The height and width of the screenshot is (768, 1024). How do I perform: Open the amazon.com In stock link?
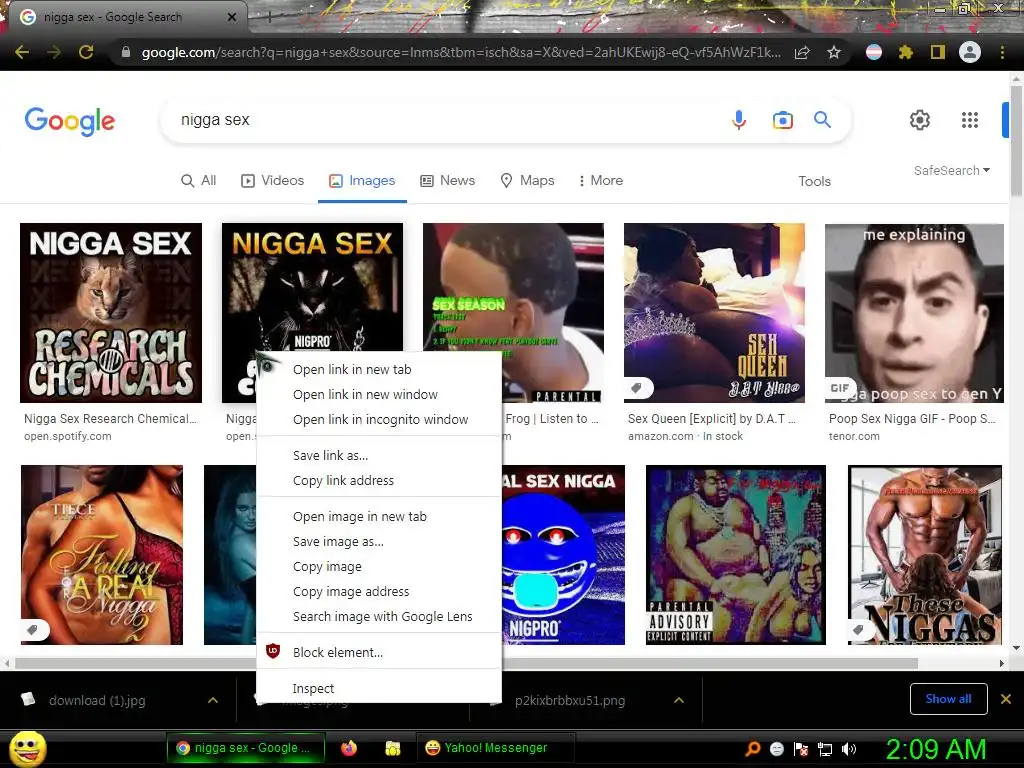[x=685, y=436]
